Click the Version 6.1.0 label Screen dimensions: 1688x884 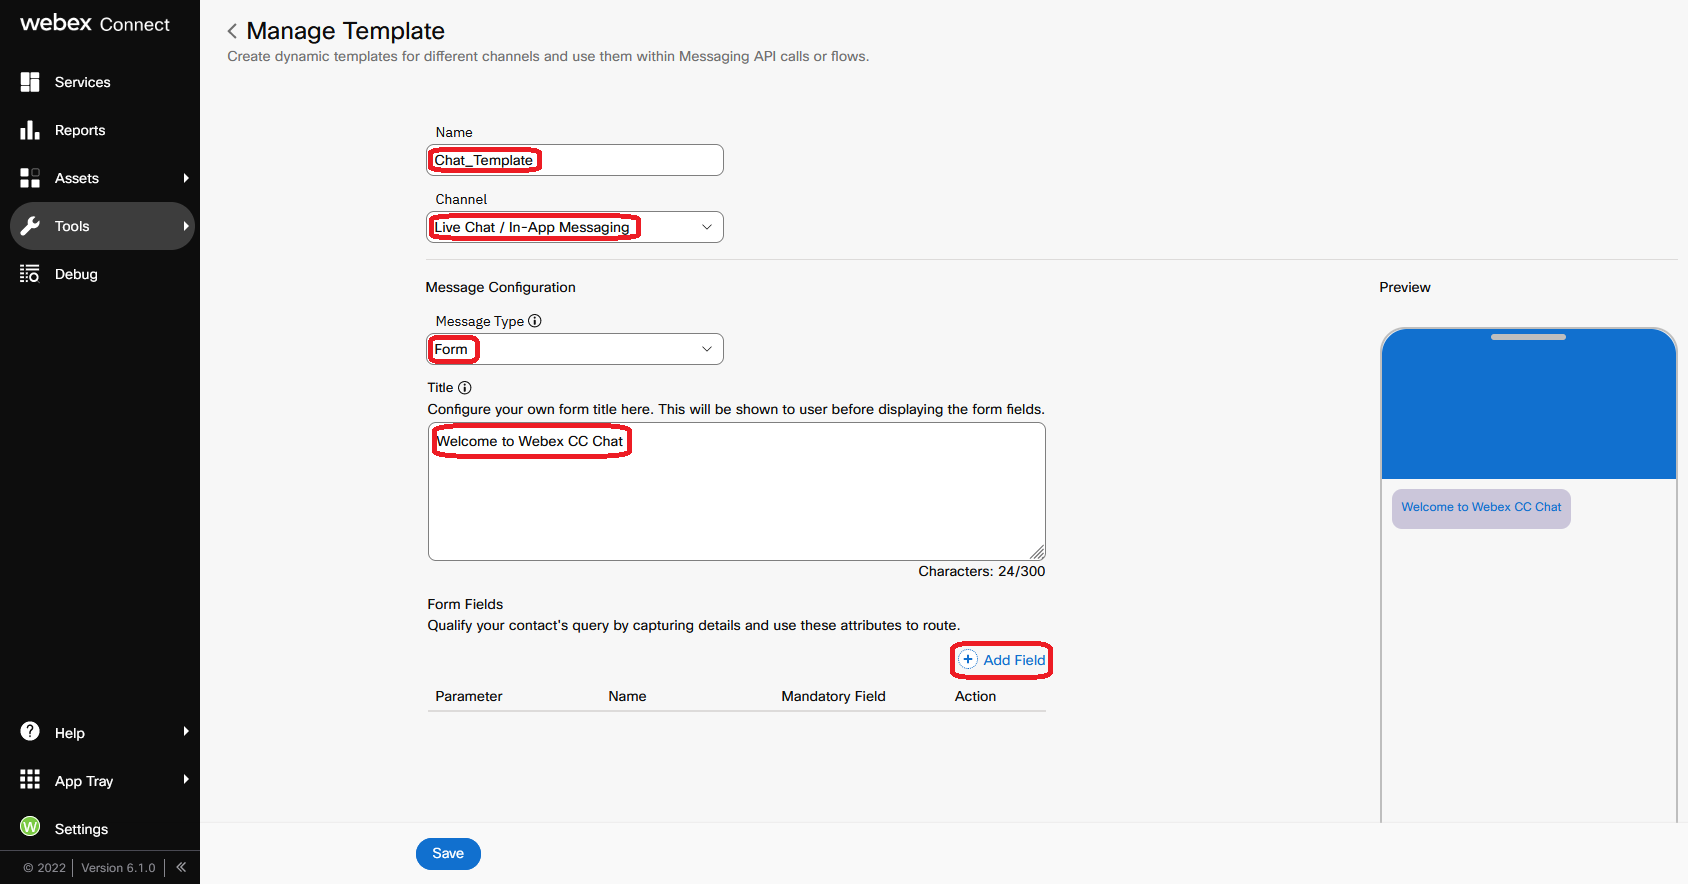point(118,867)
